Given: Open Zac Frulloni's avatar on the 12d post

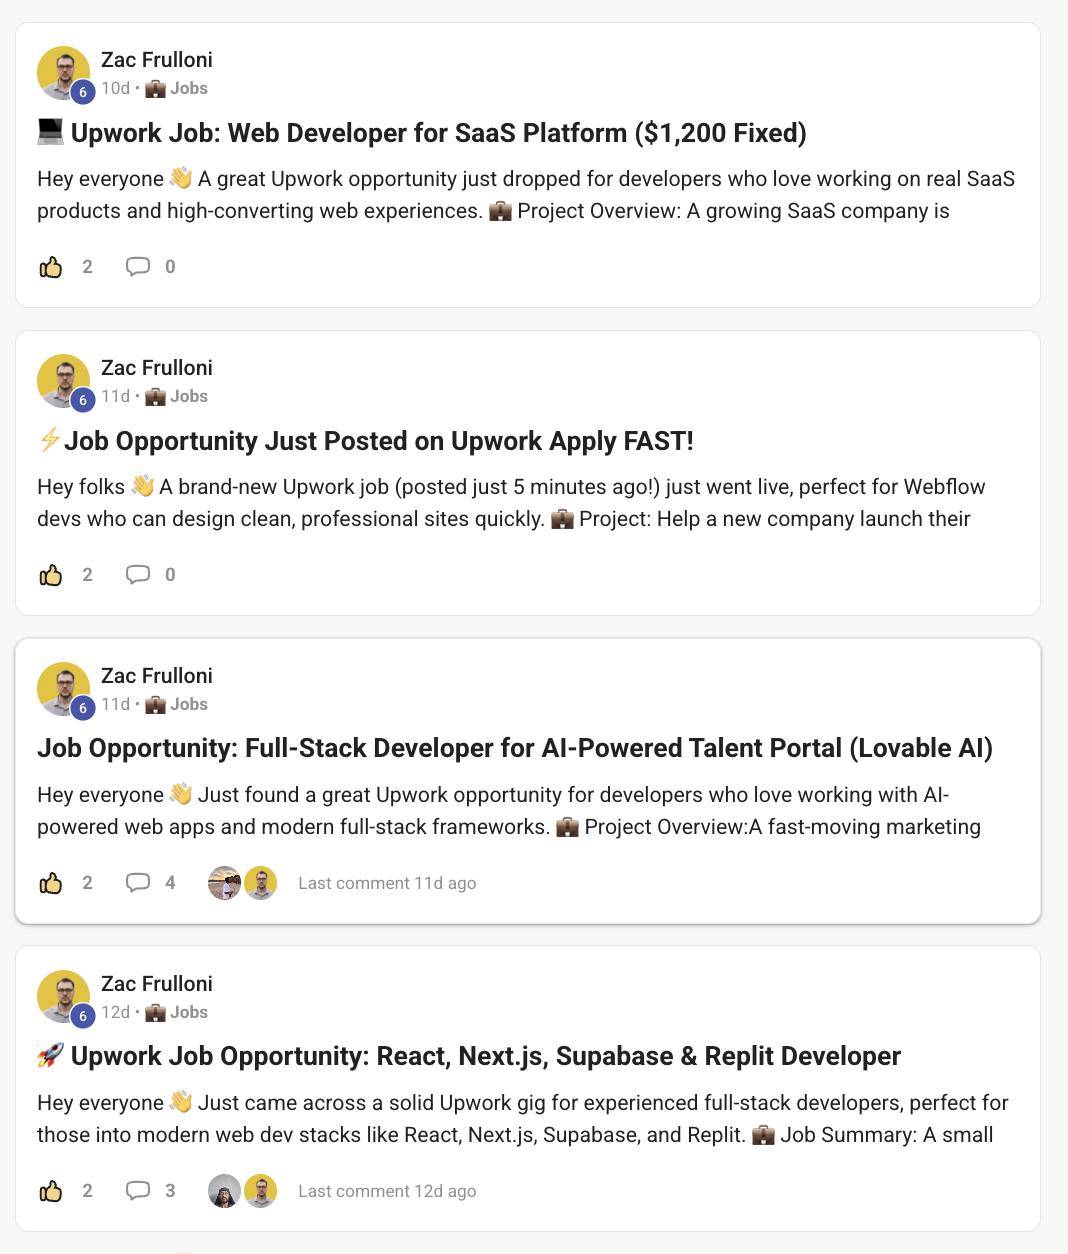Looking at the screenshot, I should click(64, 997).
